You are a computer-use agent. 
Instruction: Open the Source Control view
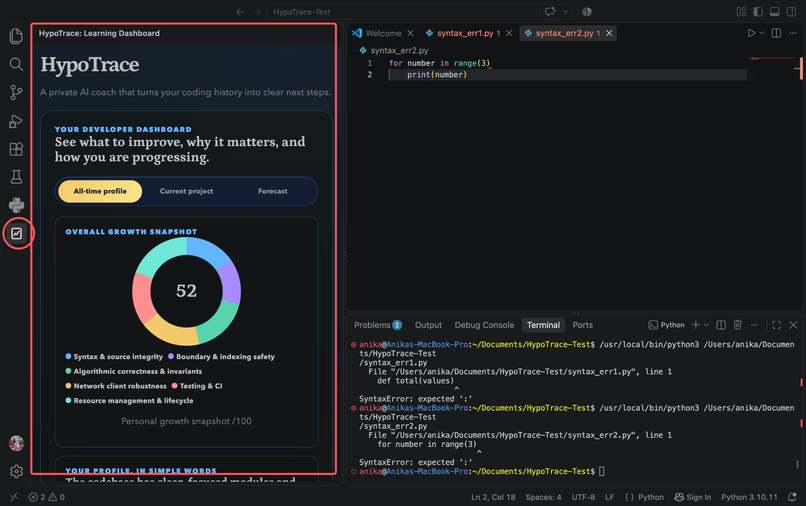pos(16,93)
